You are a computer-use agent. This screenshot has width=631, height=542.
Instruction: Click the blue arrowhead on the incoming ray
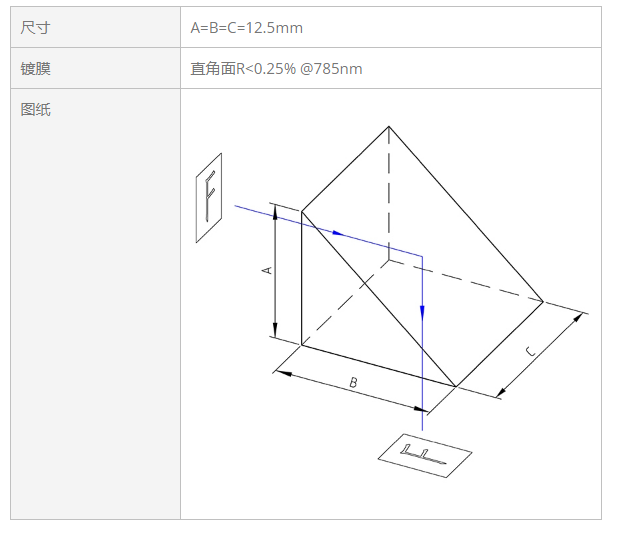(338, 233)
